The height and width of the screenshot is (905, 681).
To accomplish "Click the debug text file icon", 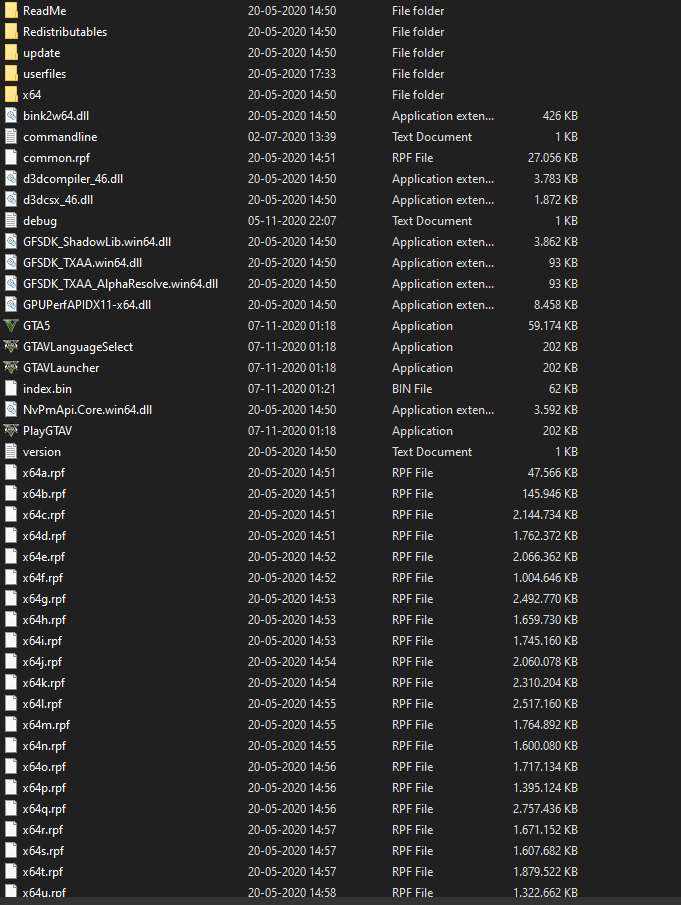I will pyautogui.click(x=11, y=221).
